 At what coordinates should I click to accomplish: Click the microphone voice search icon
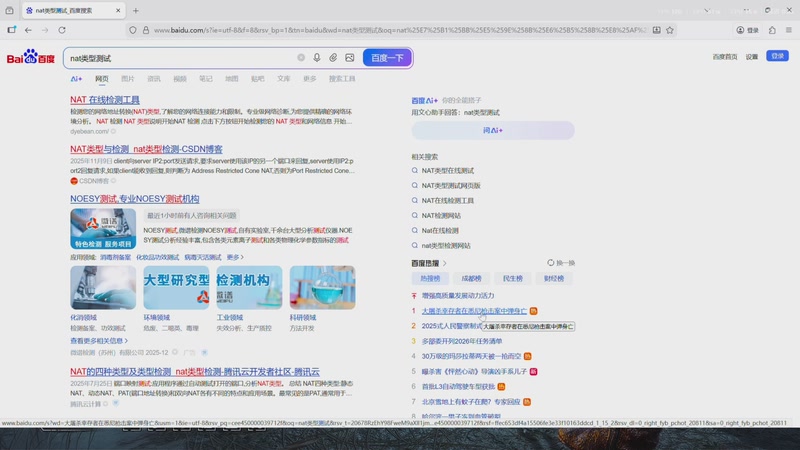[317, 58]
